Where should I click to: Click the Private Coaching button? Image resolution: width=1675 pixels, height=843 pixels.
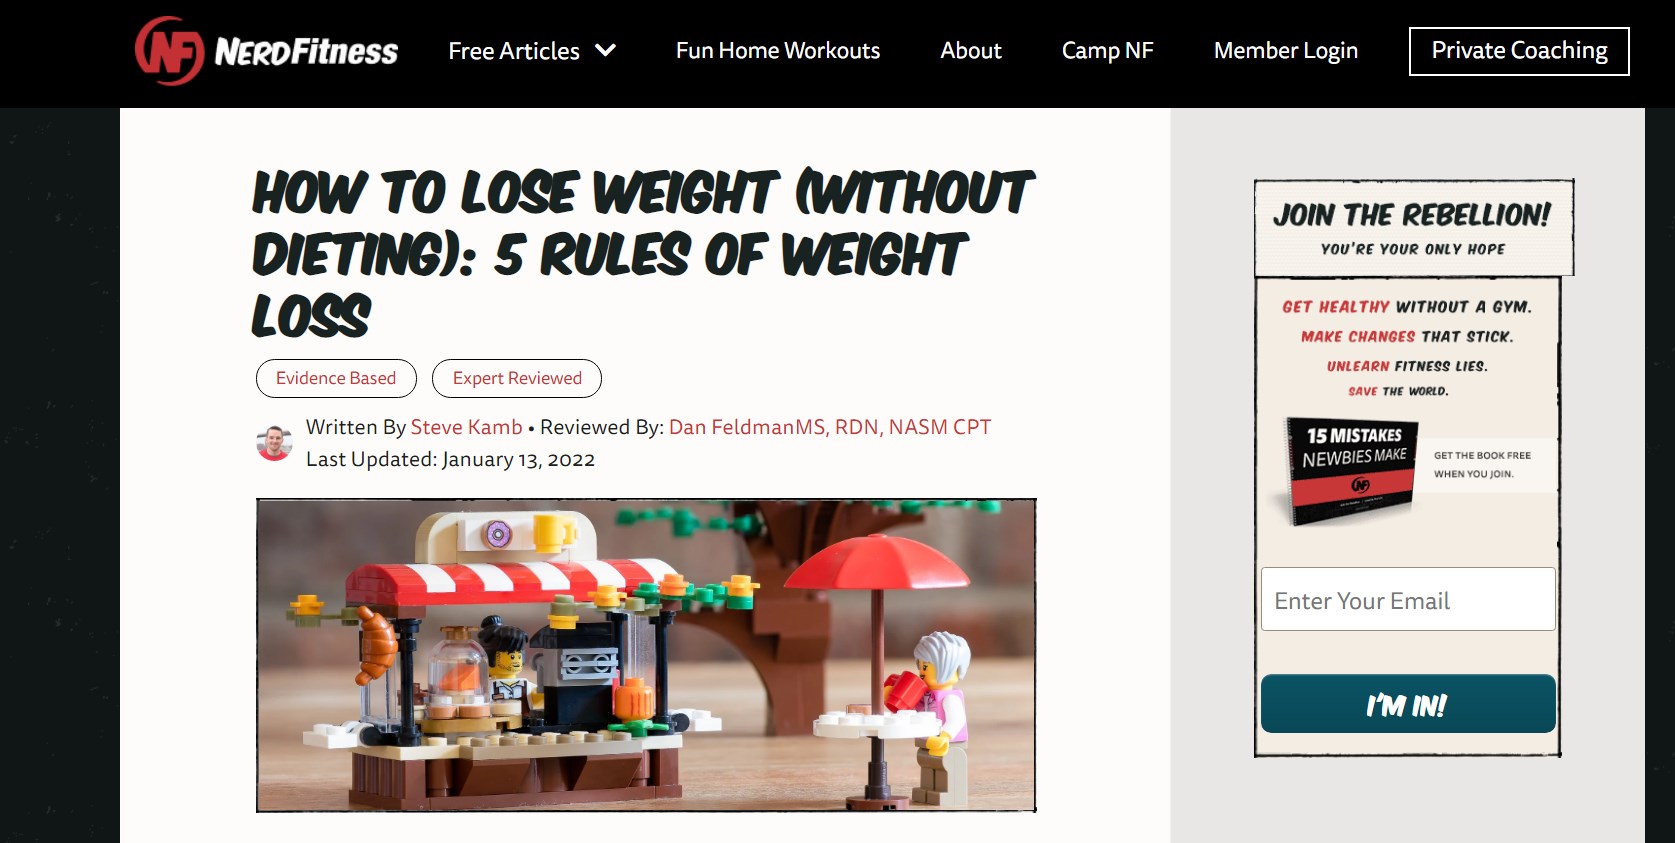[1519, 51]
